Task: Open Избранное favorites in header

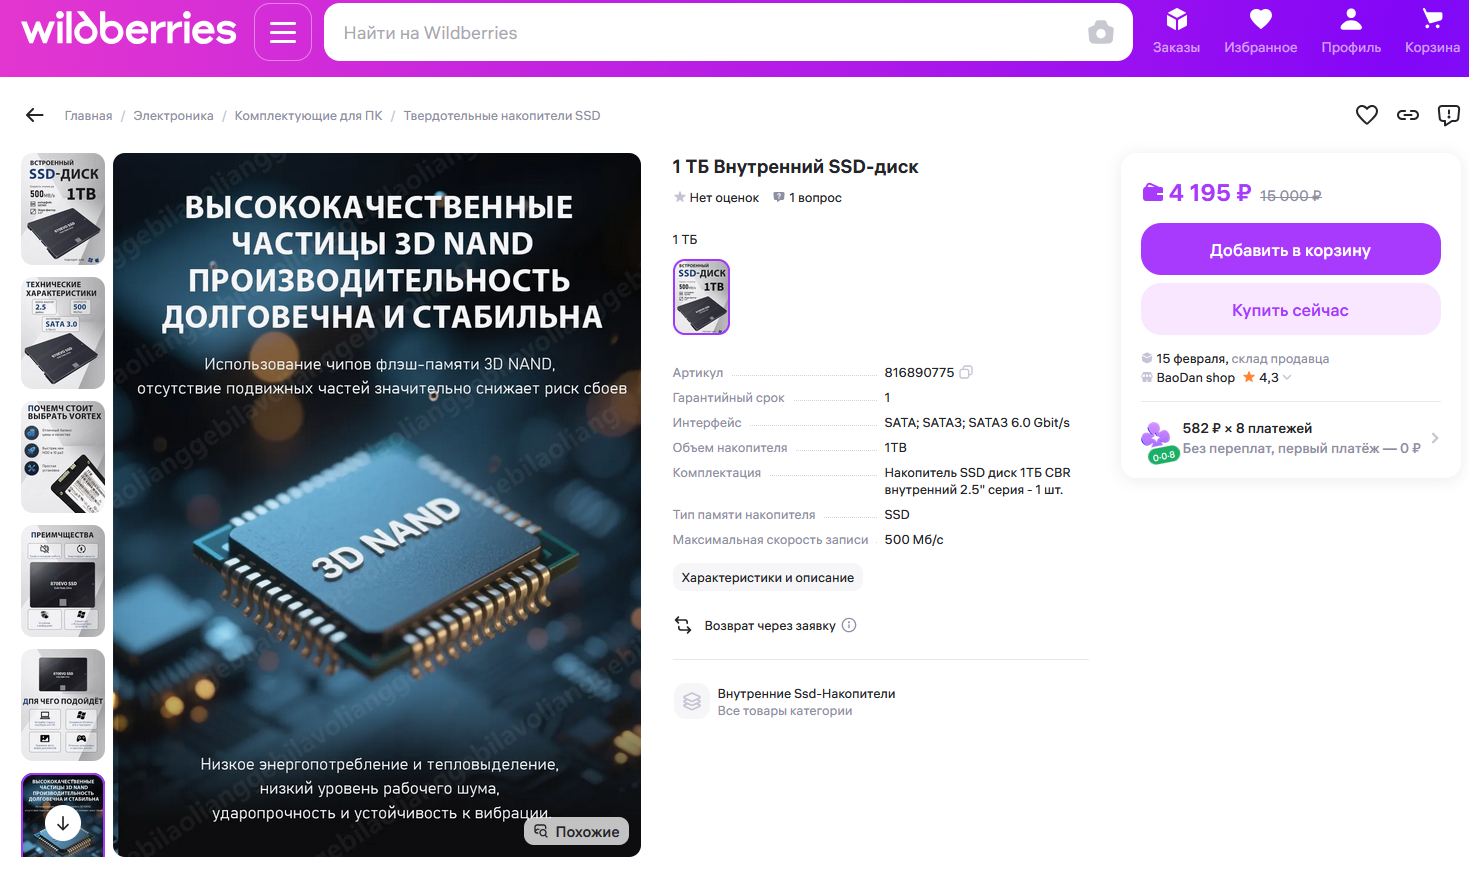Action: (x=1260, y=31)
